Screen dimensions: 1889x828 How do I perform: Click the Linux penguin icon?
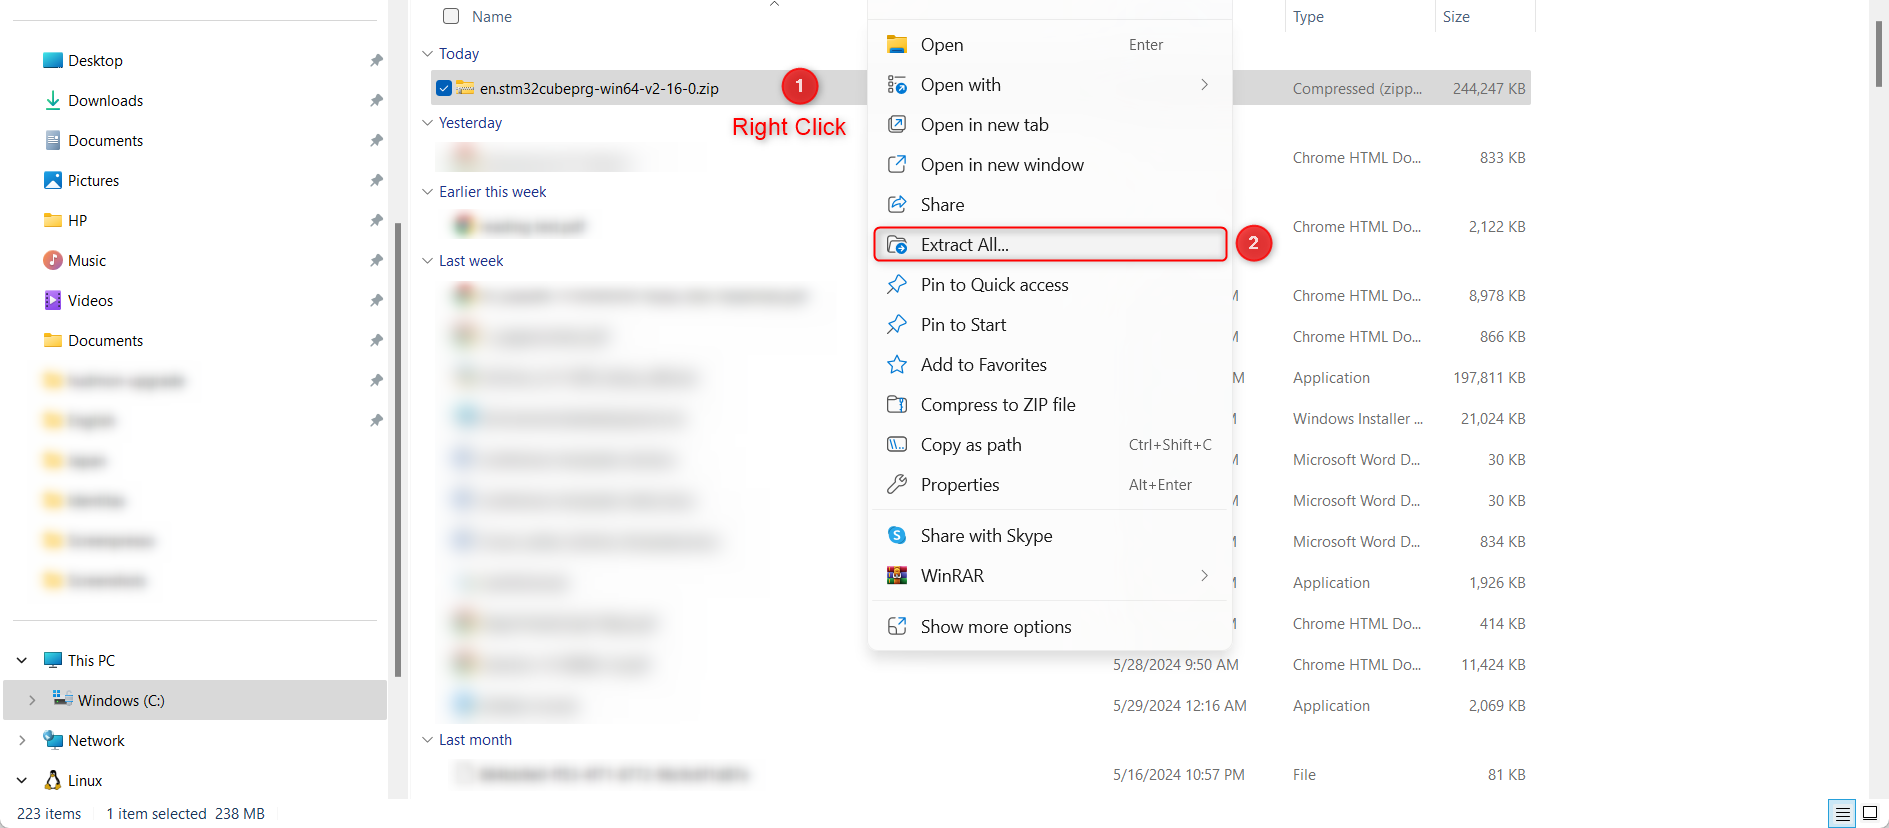(53, 780)
